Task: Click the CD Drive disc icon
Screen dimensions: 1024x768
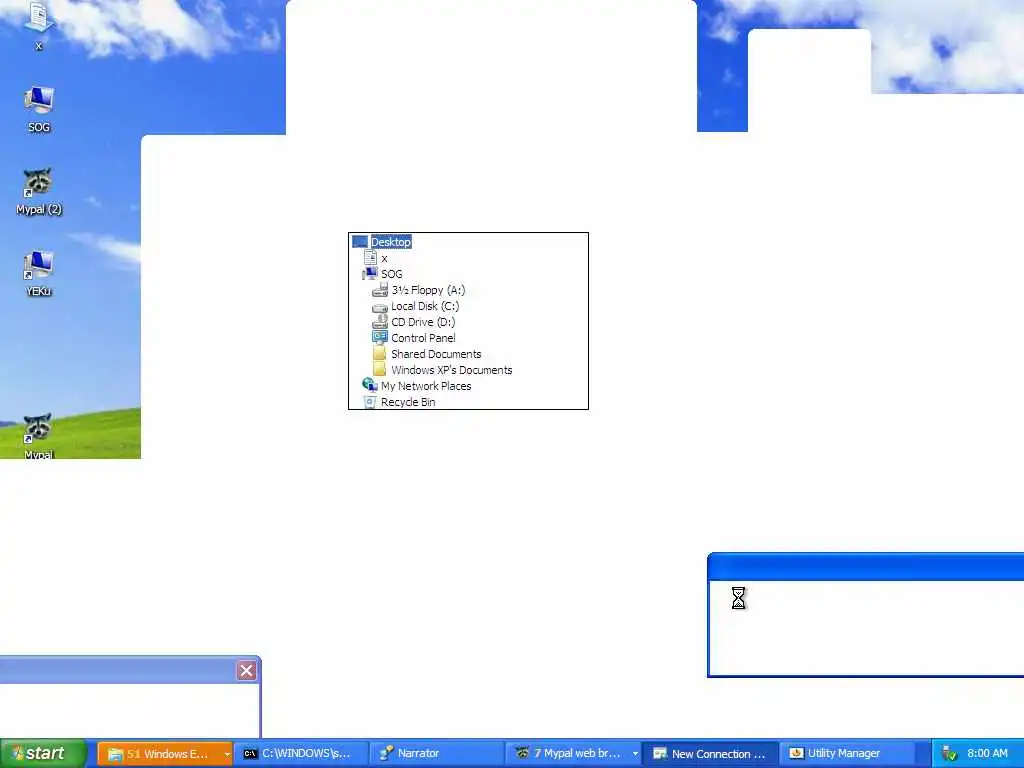Action: point(380,322)
